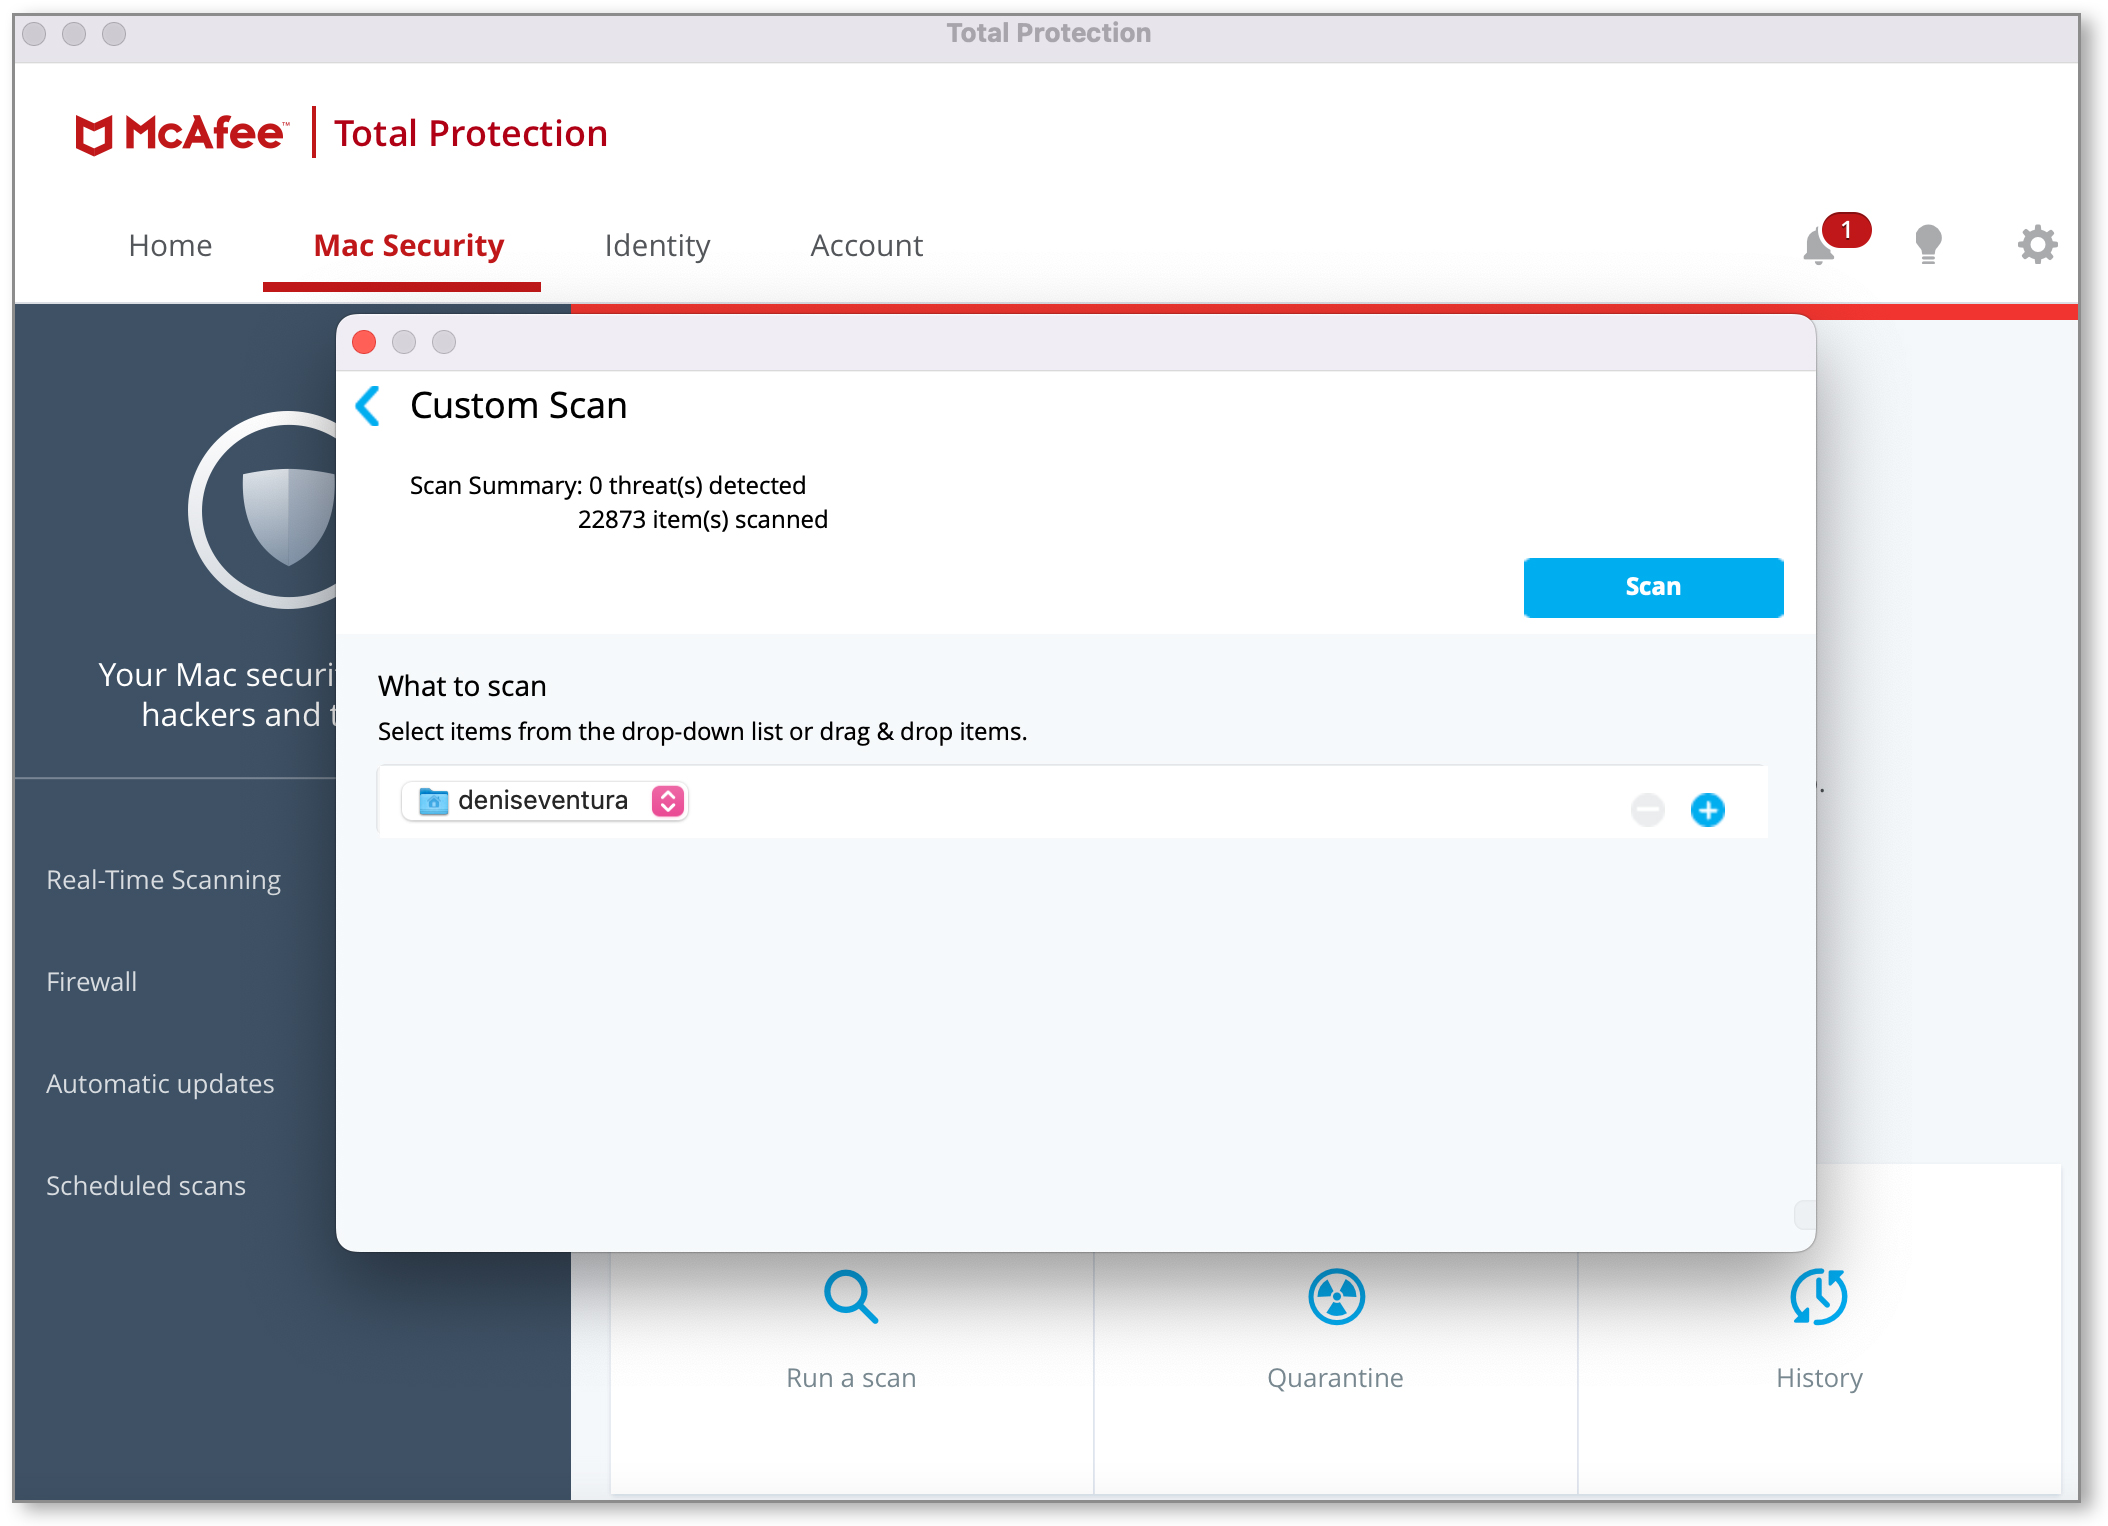The width and height of the screenshot is (2108, 1526).
Task: Open settings gear icon
Action: 2036,244
